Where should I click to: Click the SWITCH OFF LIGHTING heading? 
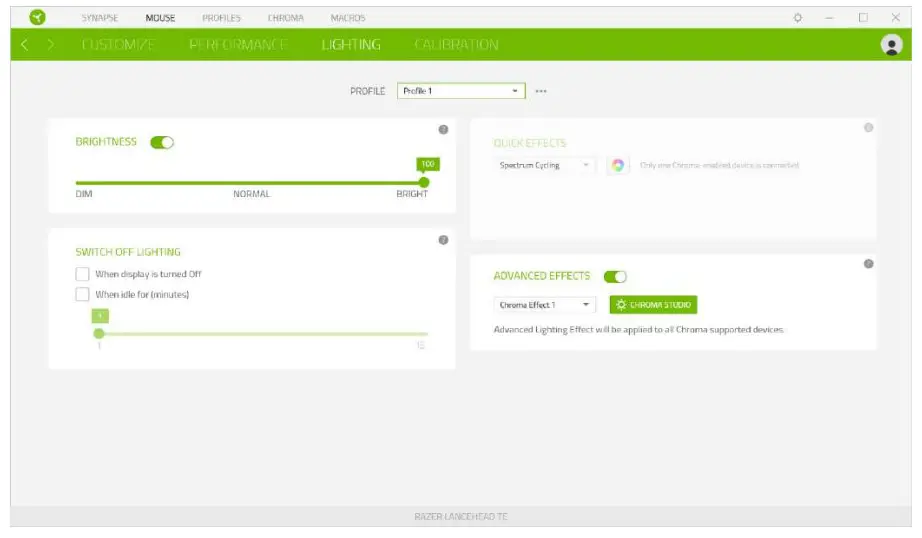pyautogui.click(x=128, y=252)
